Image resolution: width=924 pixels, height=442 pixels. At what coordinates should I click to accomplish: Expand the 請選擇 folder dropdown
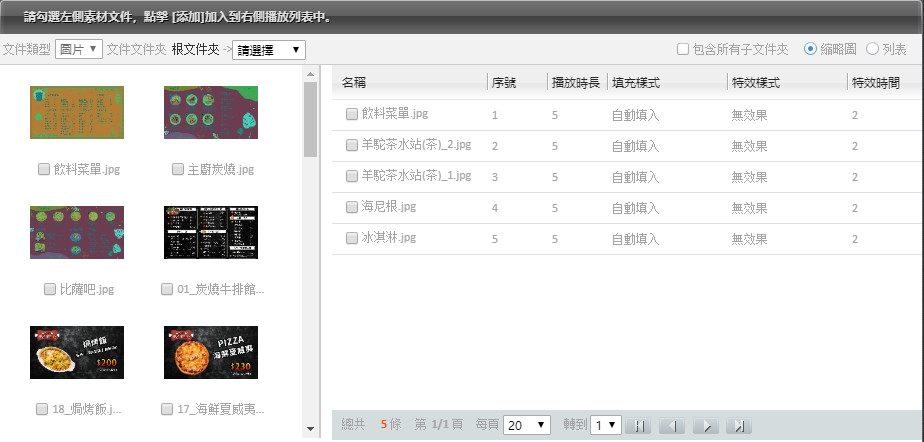coord(269,50)
